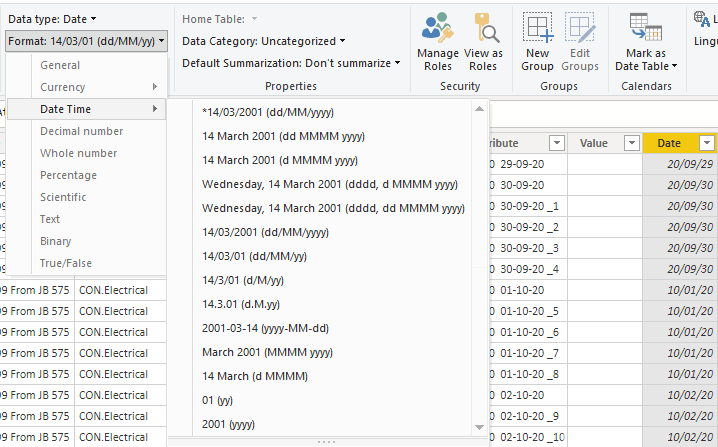
Task: Open the Format dropdown
Action: coord(87,41)
